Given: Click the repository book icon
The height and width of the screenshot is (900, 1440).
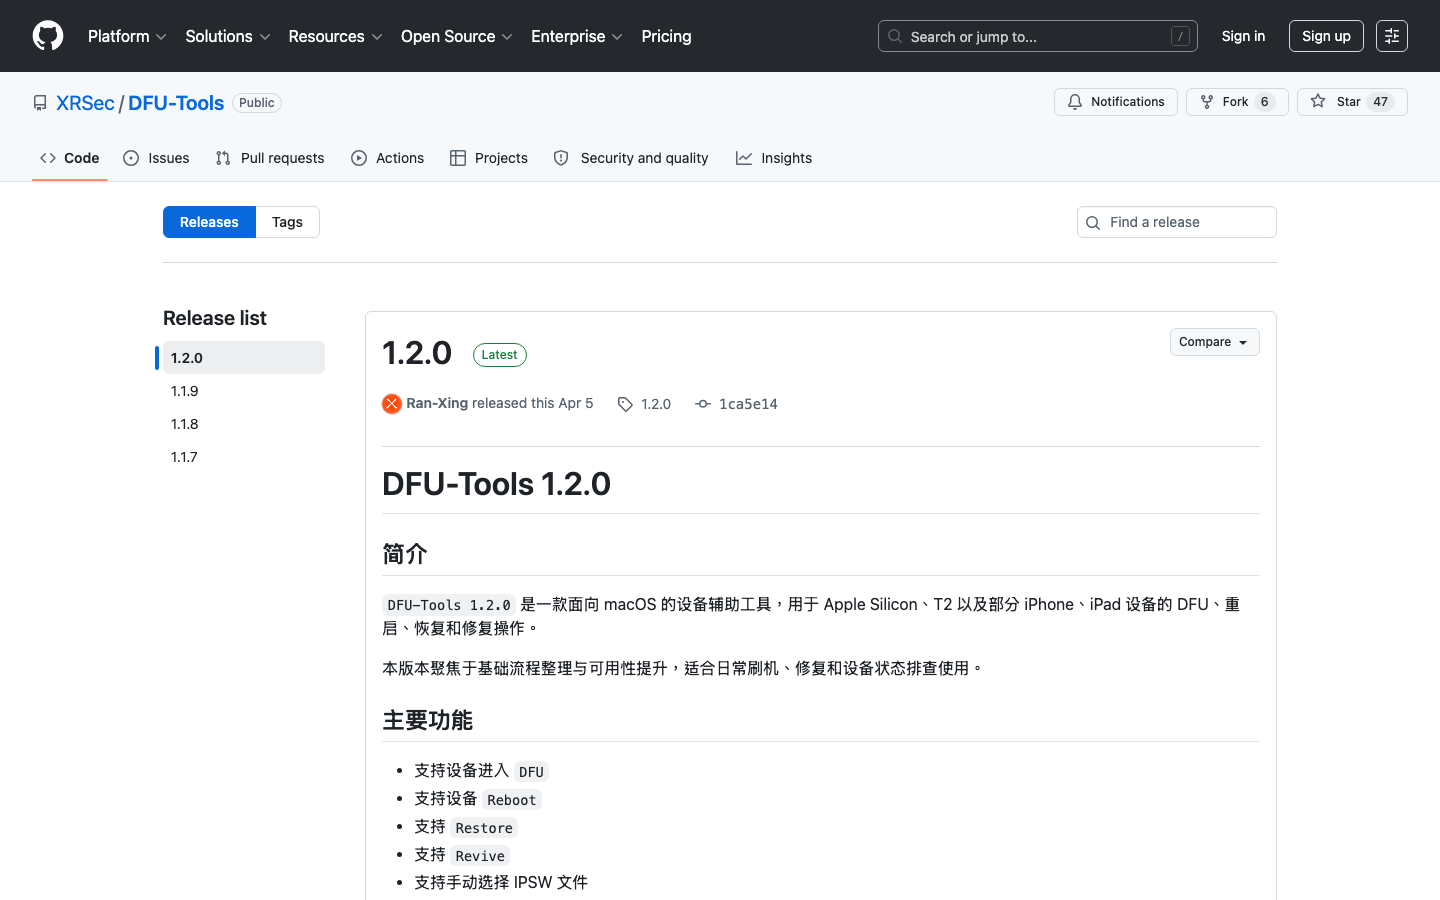Looking at the screenshot, I should click(40, 103).
